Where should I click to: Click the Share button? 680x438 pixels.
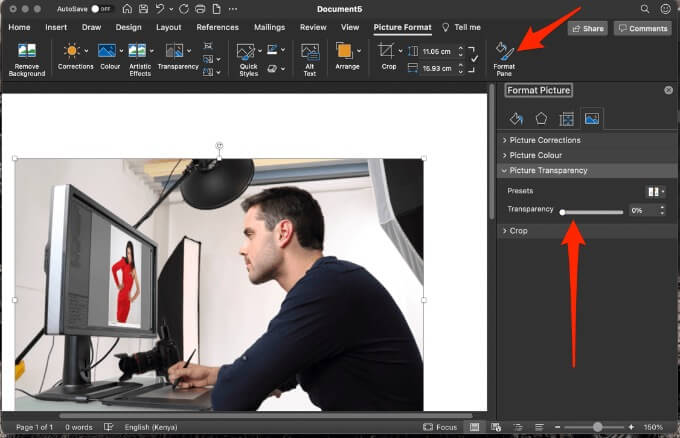coord(588,28)
